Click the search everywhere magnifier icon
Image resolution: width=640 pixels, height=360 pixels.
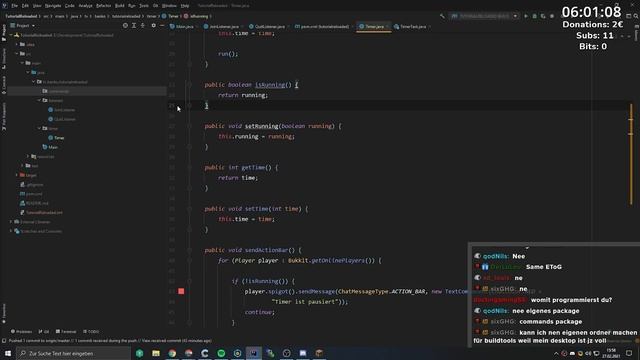(x=636, y=16)
